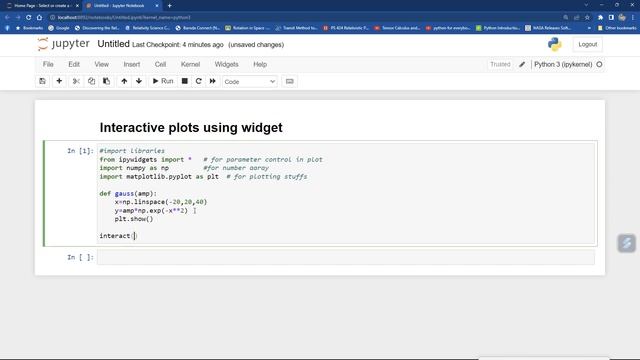This screenshot has width=640, height=360.
Task: Click the kernel idle circle indicator
Action: 599,64
